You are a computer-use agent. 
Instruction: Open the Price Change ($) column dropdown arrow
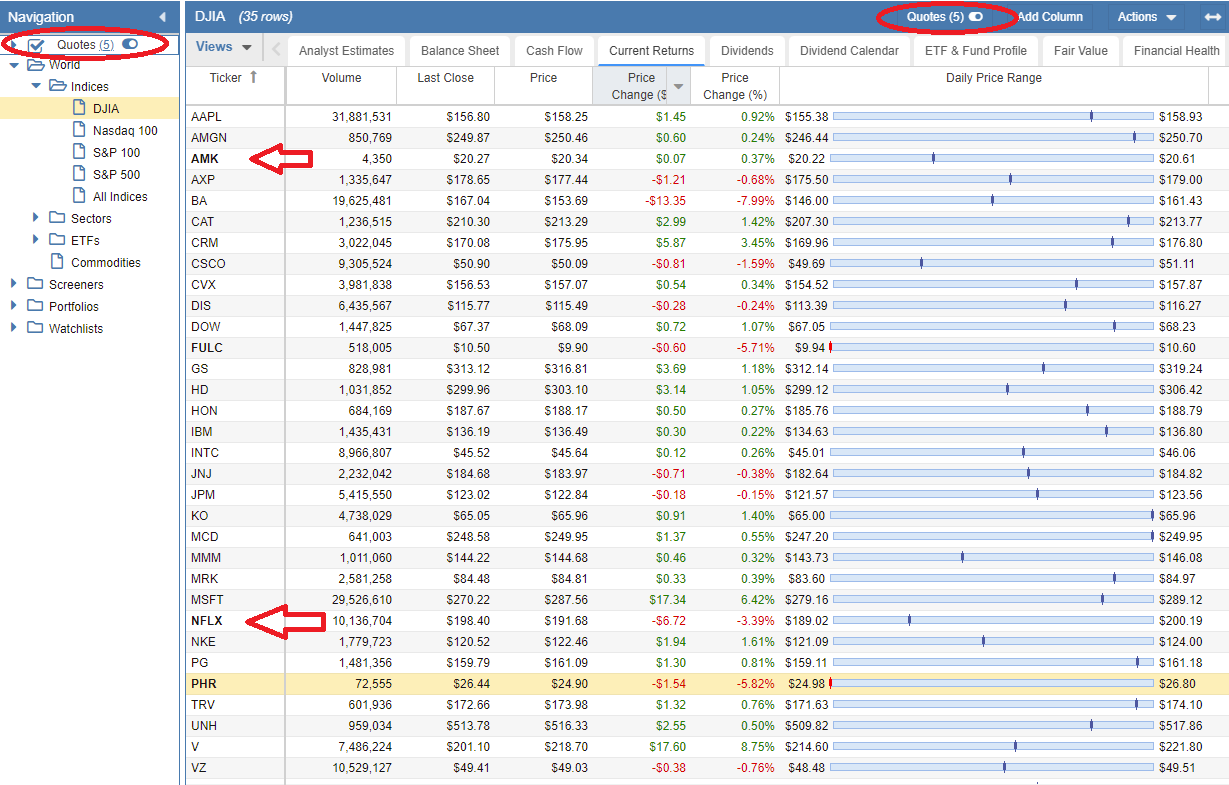point(679,87)
